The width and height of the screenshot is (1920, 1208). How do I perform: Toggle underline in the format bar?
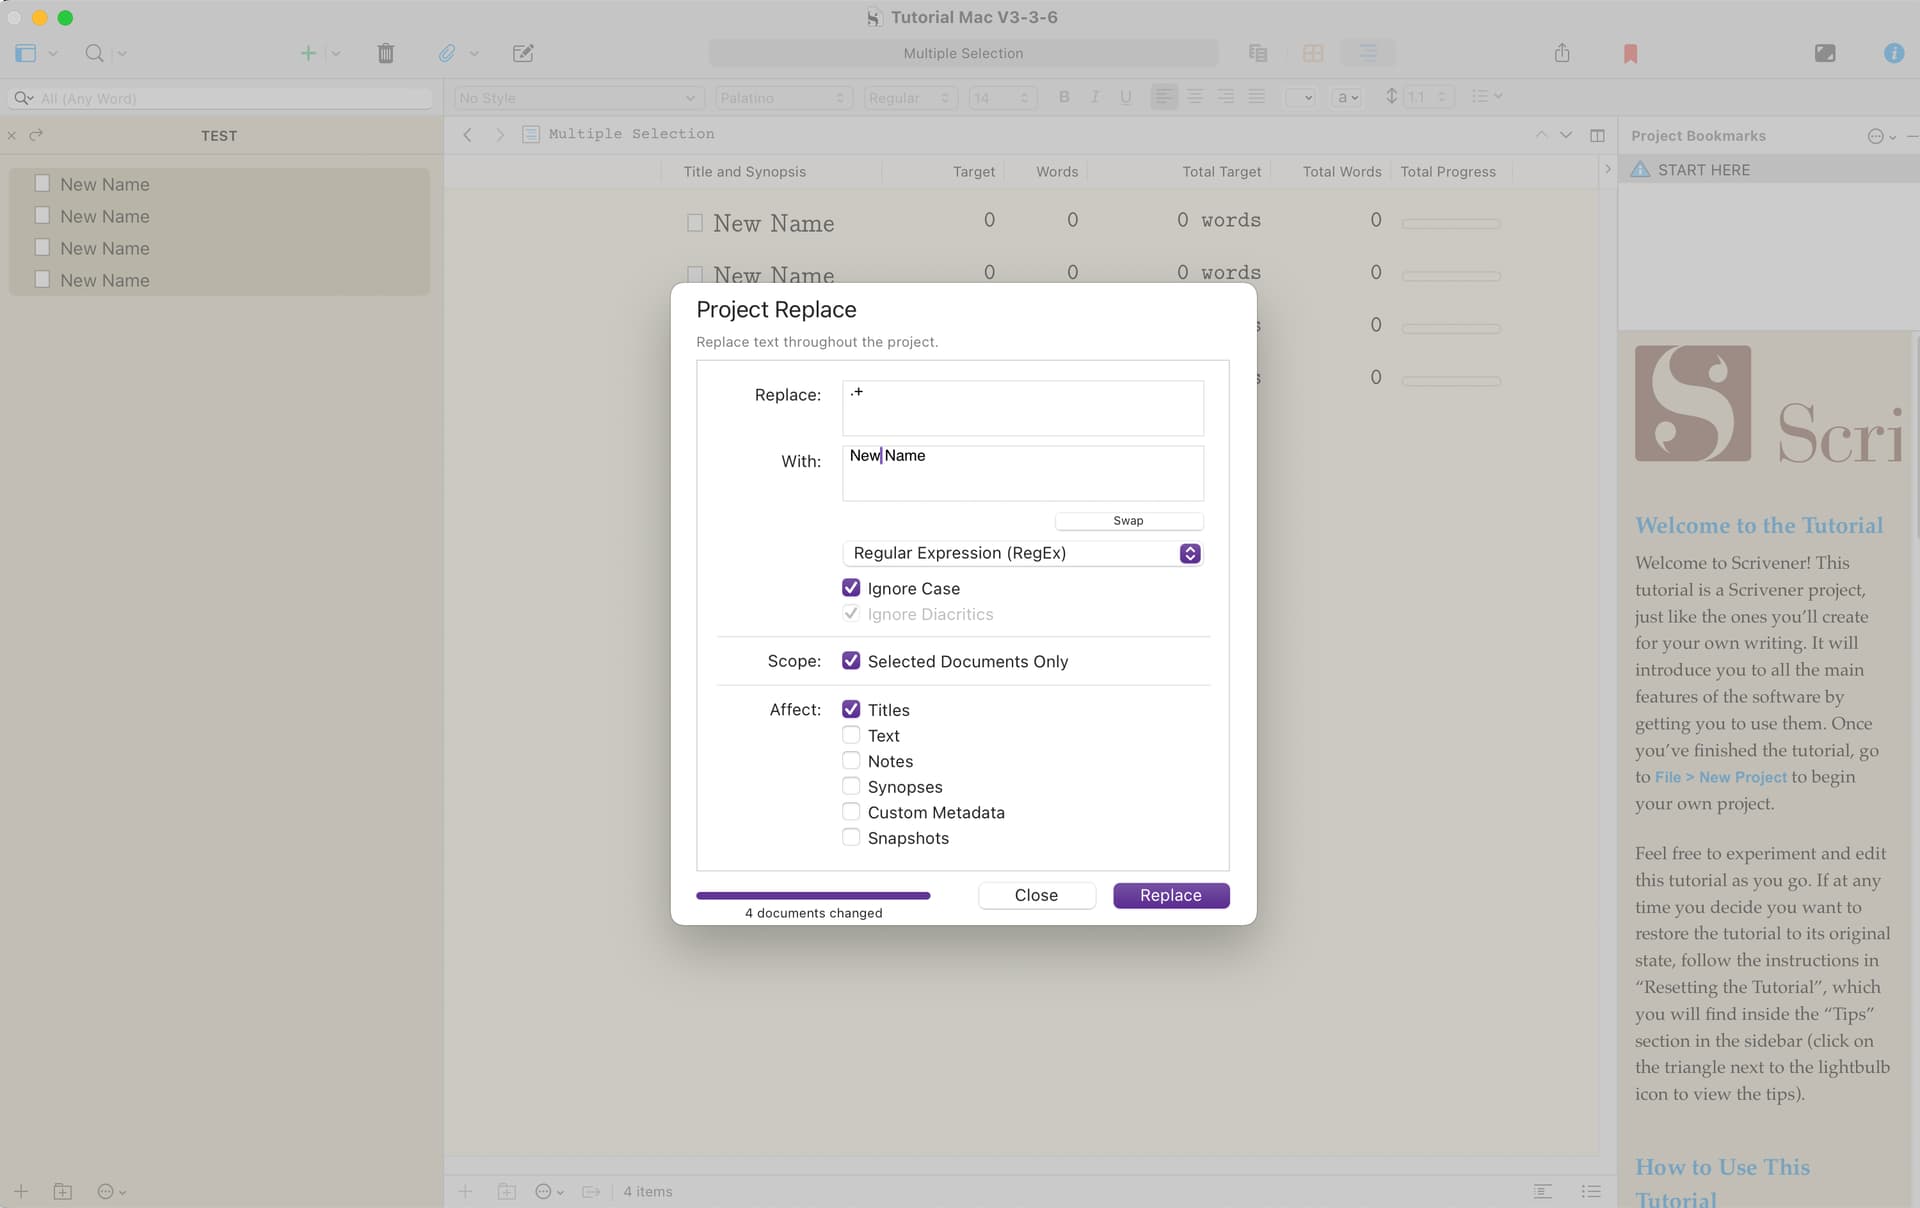[1126, 97]
